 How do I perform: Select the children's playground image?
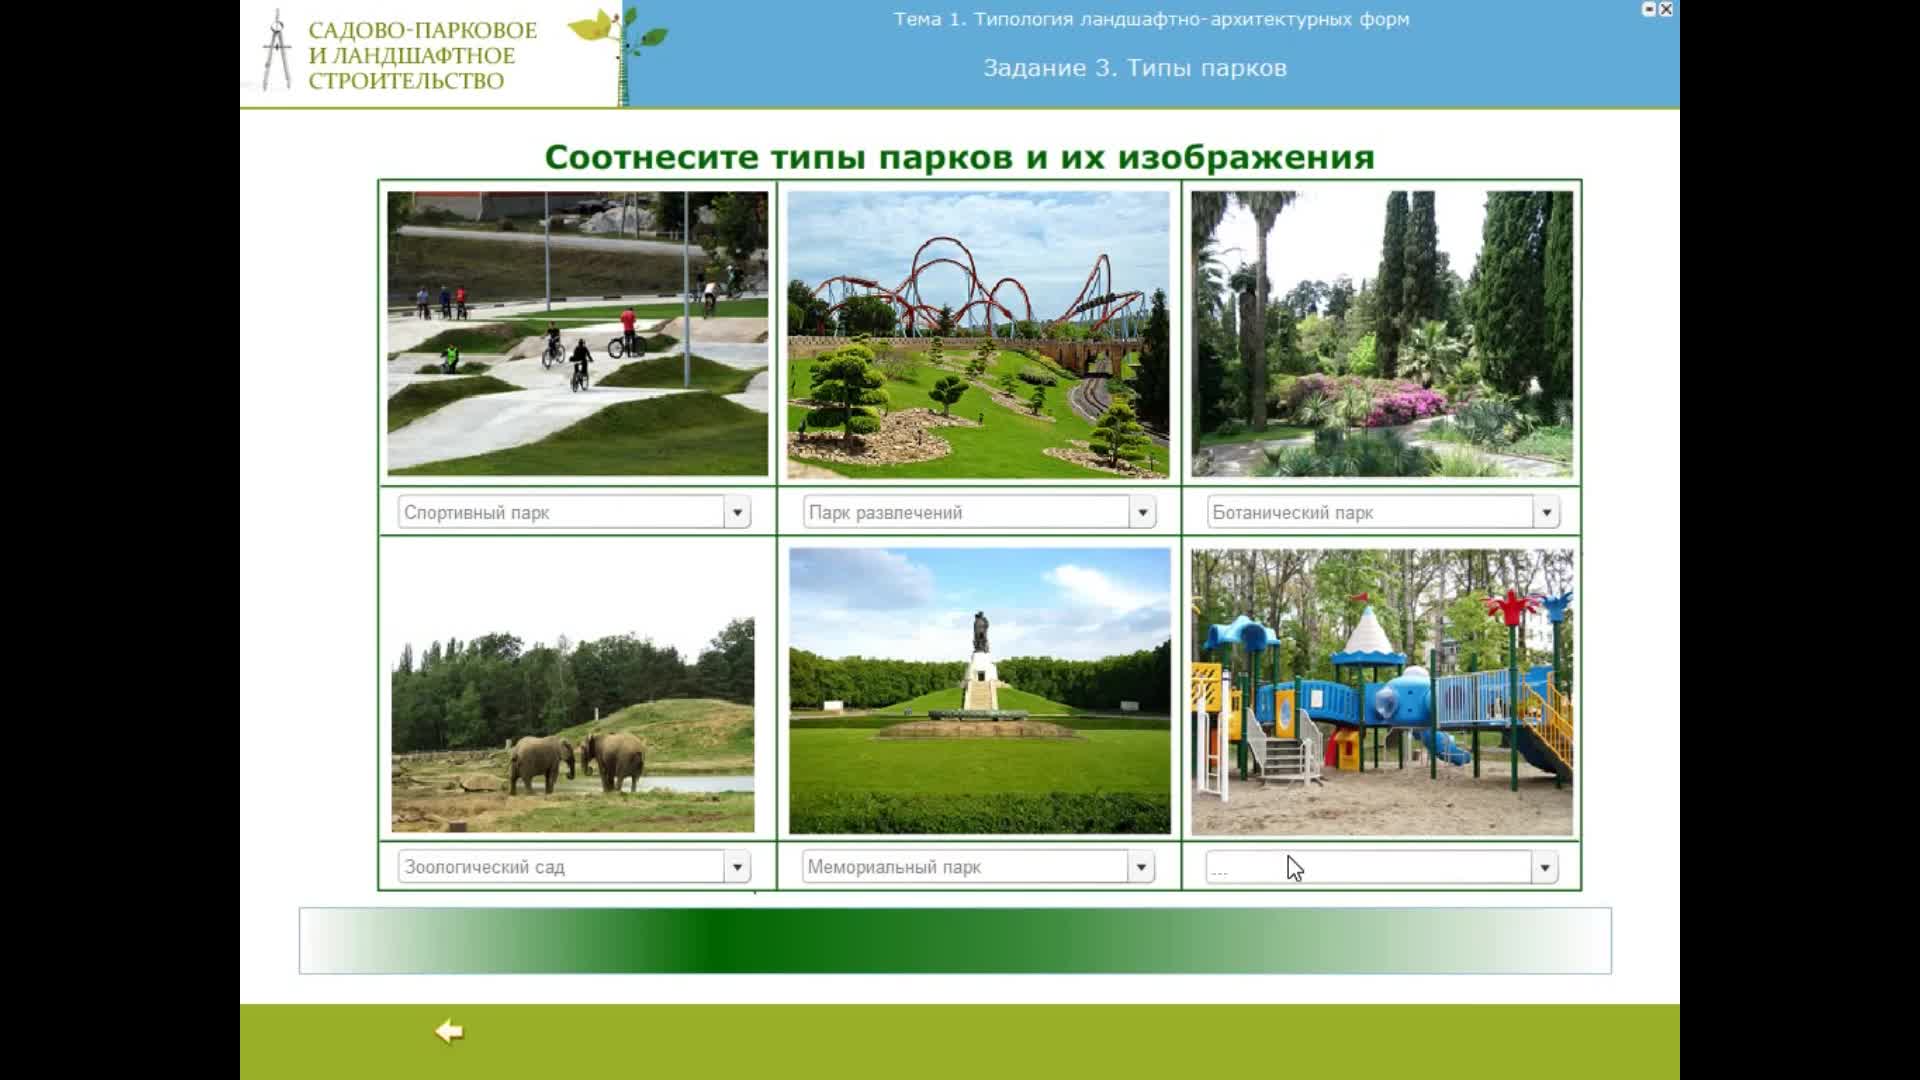1381,691
